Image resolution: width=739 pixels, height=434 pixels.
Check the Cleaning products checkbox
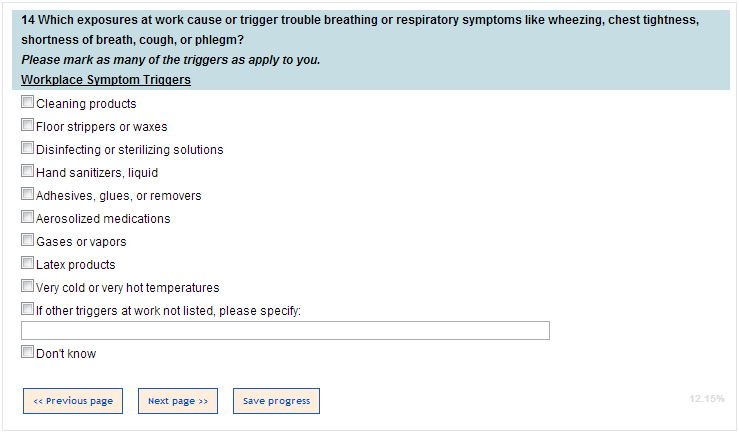pos(27,103)
